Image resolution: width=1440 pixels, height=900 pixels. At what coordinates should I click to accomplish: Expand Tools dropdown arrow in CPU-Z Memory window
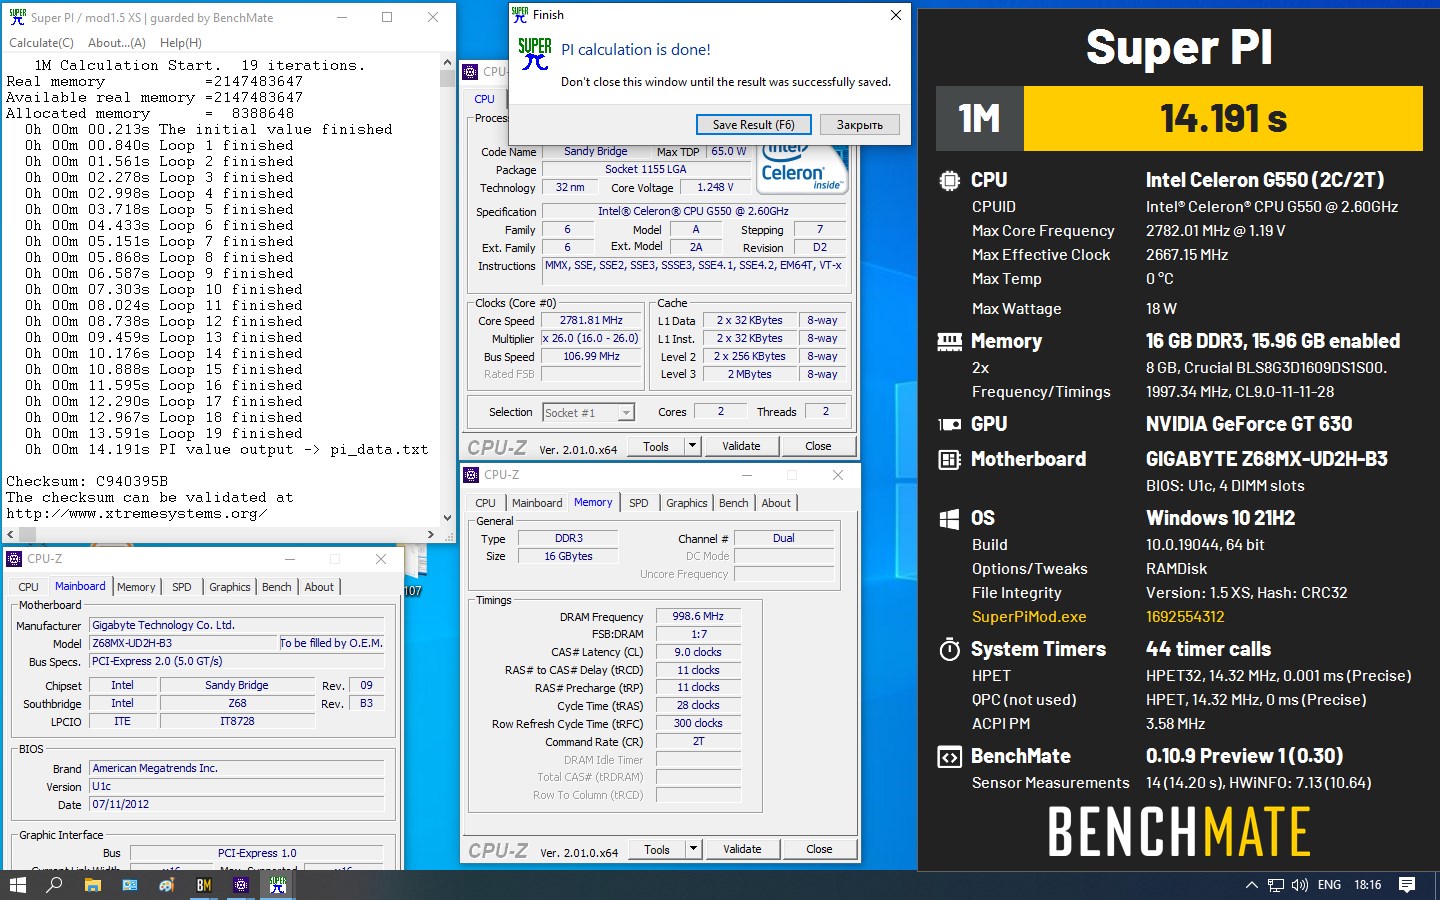pos(693,849)
